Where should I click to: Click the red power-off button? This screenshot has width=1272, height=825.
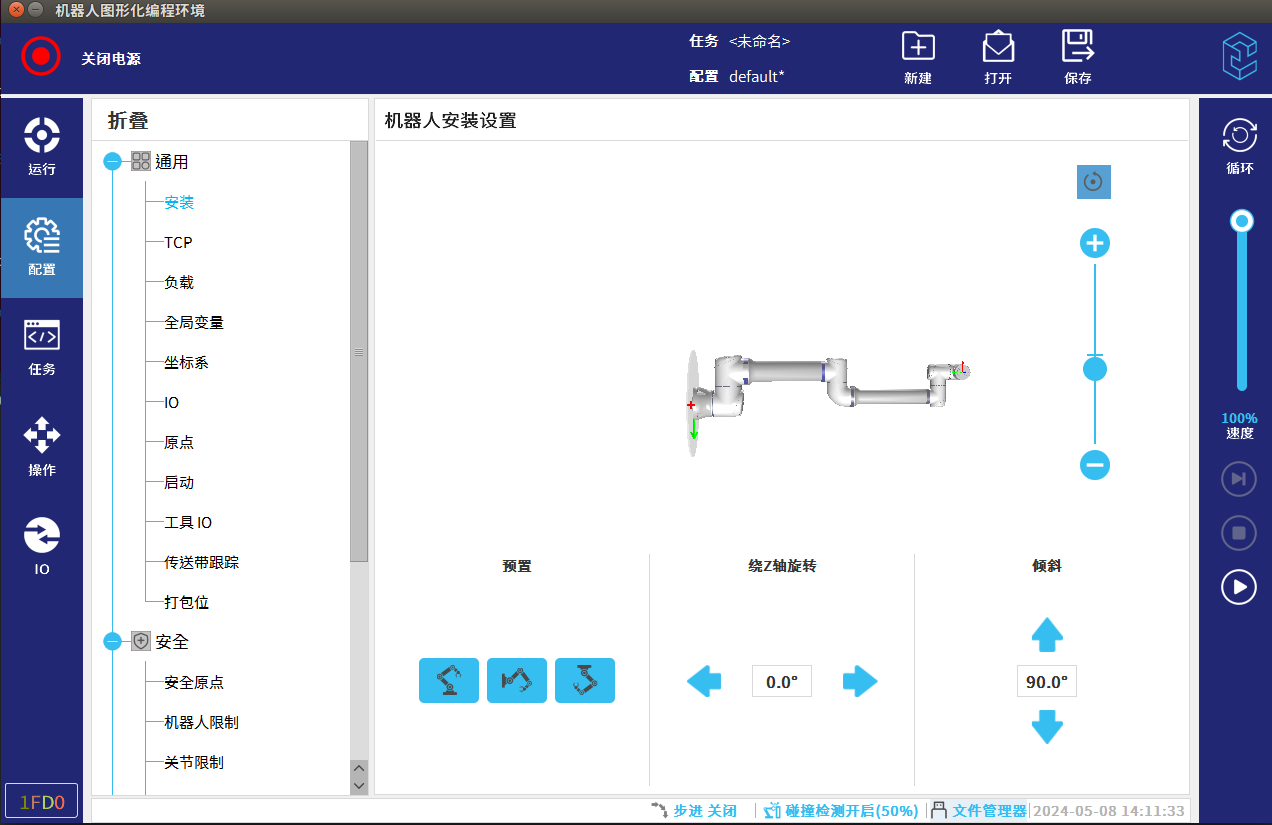point(41,57)
